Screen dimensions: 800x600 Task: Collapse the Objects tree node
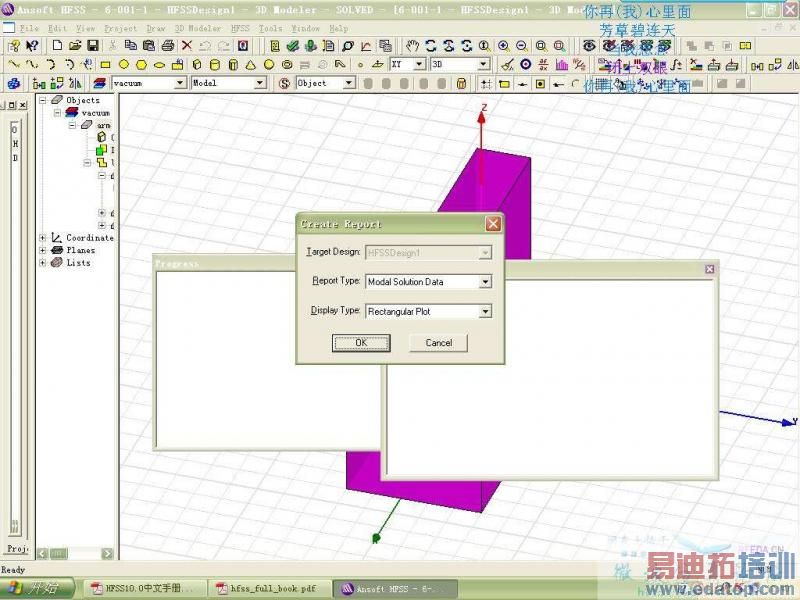[x=43, y=100]
